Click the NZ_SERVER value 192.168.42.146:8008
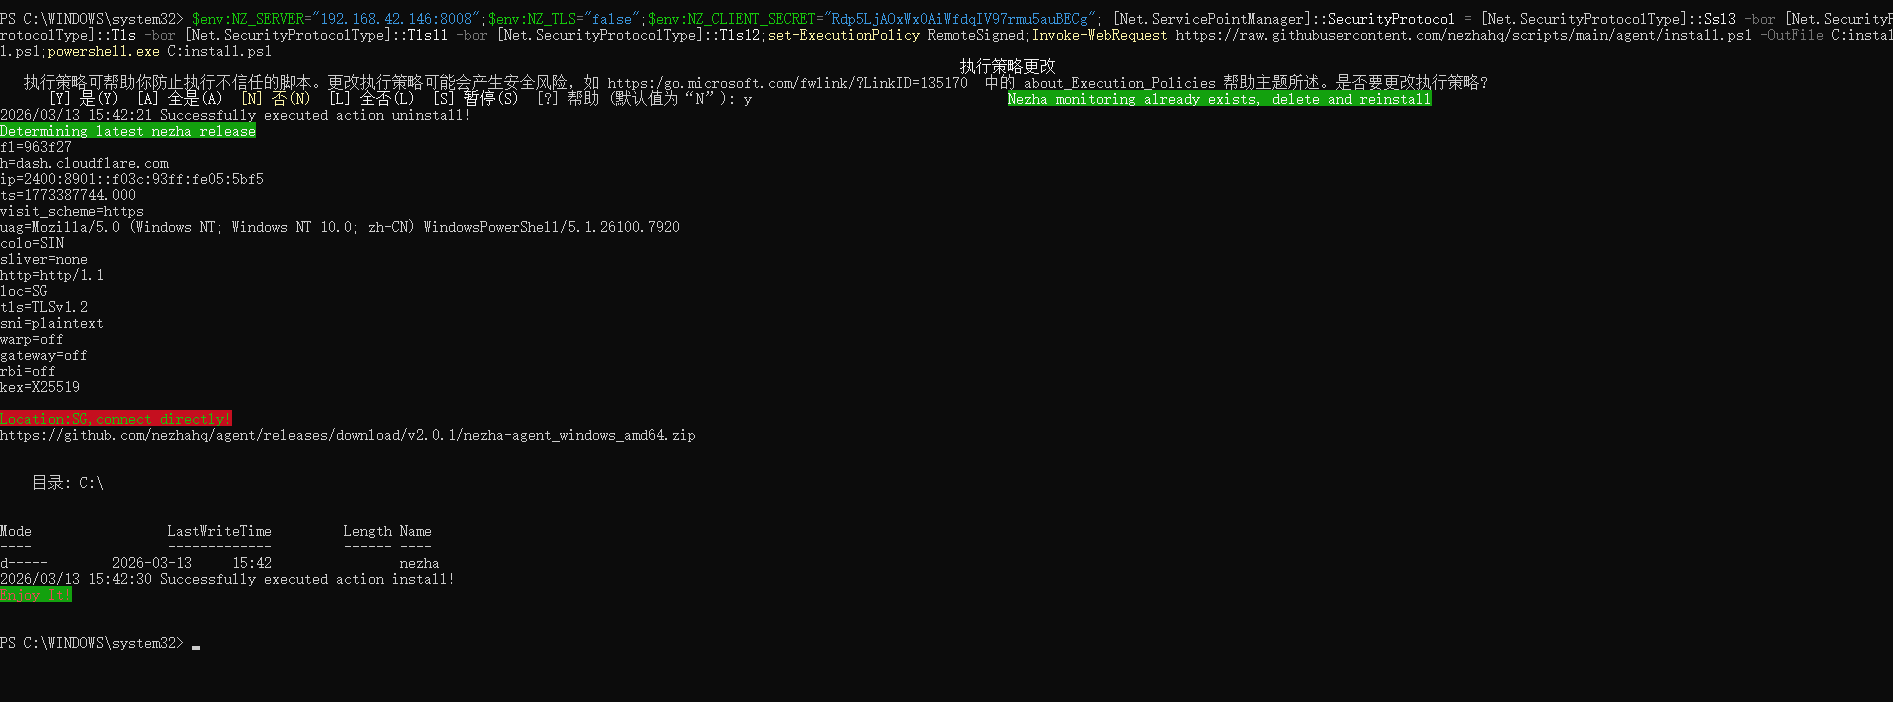The height and width of the screenshot is (702, 1893). click(396, 19)
